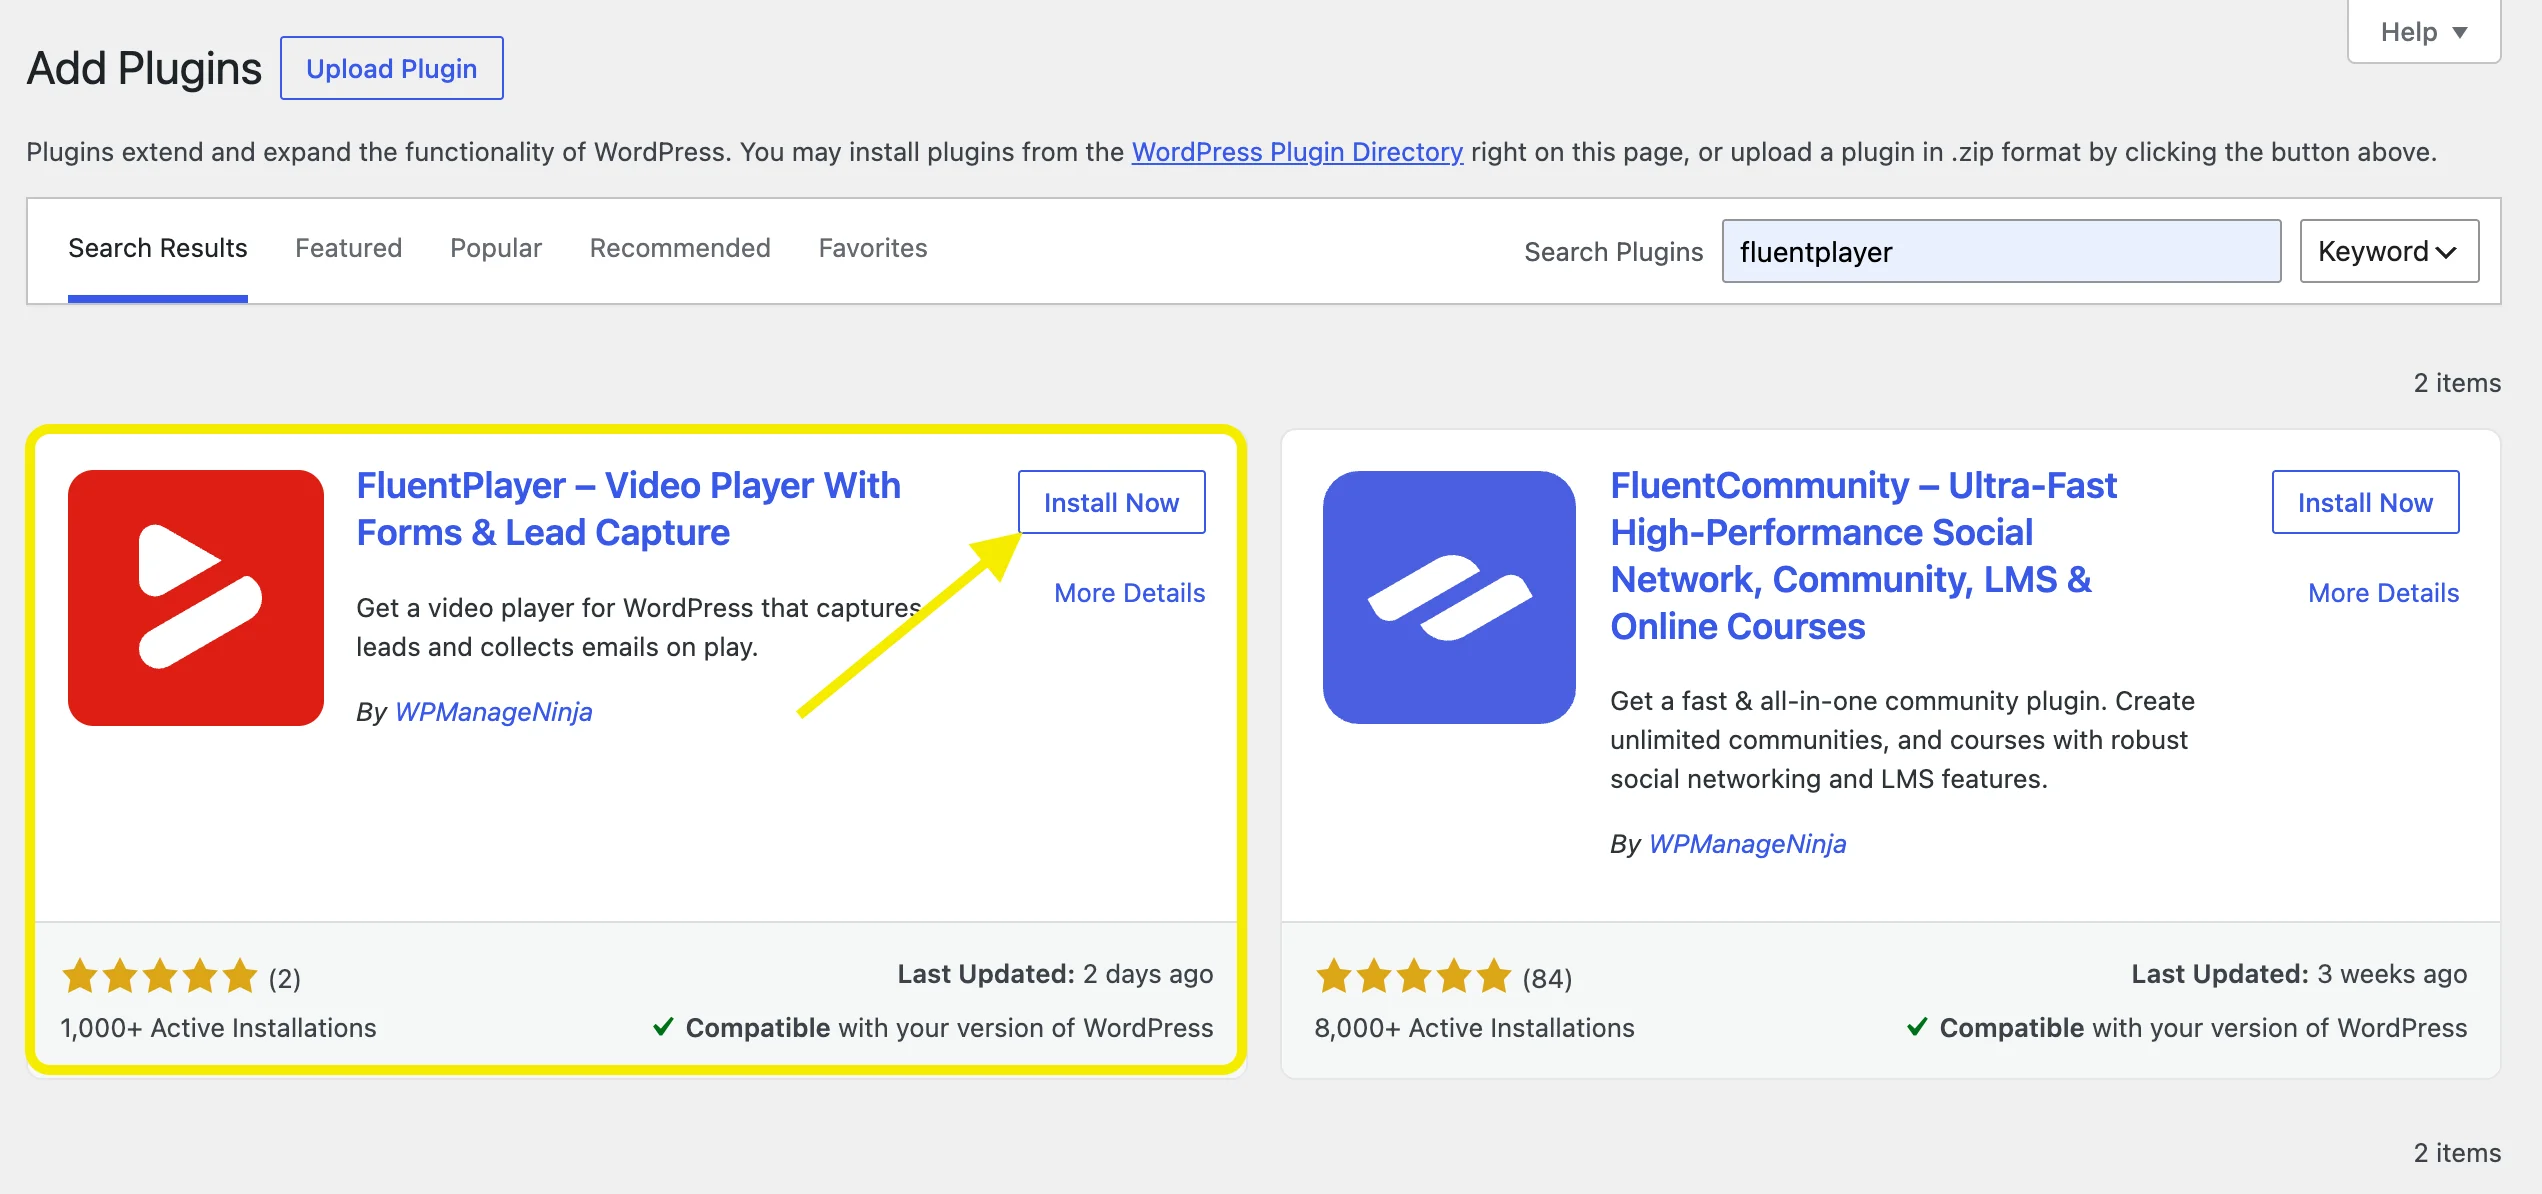
Task: Open the Keyword search type dropdown
Action: [x=2389, y=251]
